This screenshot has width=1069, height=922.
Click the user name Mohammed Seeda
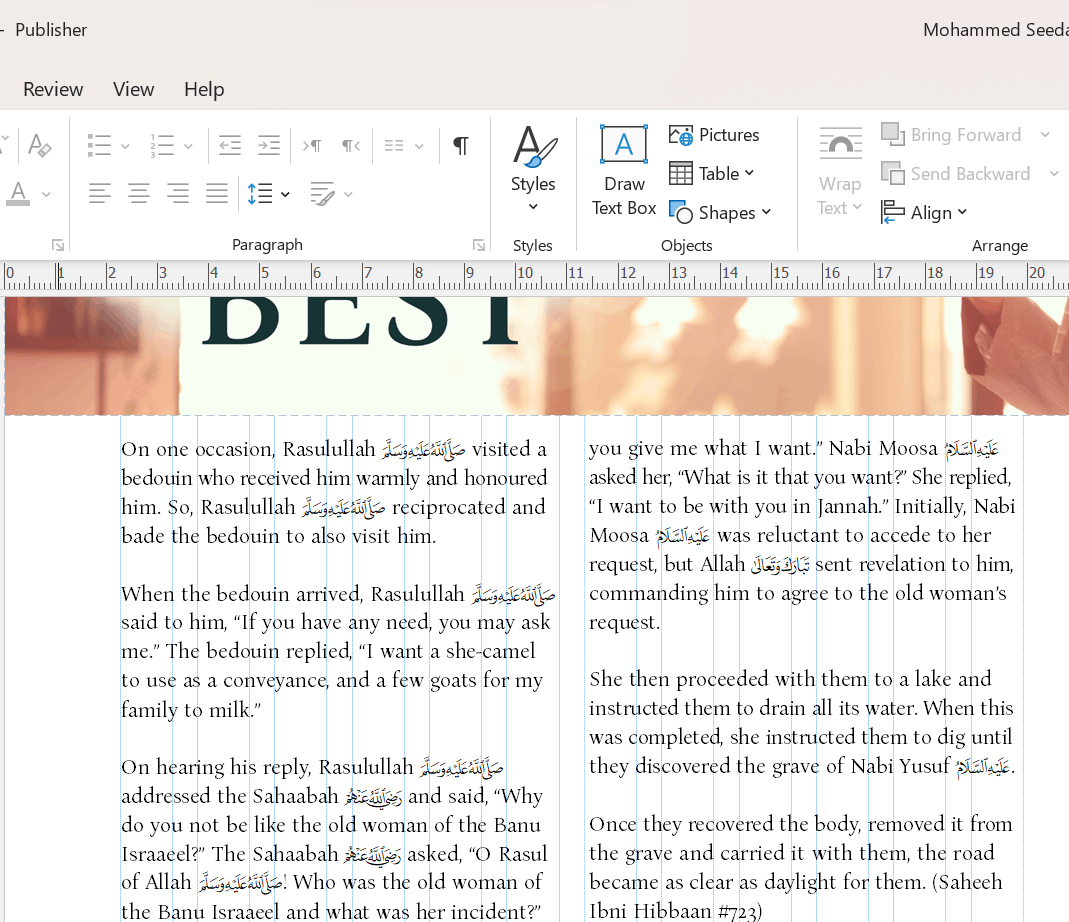pyautogui.click(x=995, y=30)
